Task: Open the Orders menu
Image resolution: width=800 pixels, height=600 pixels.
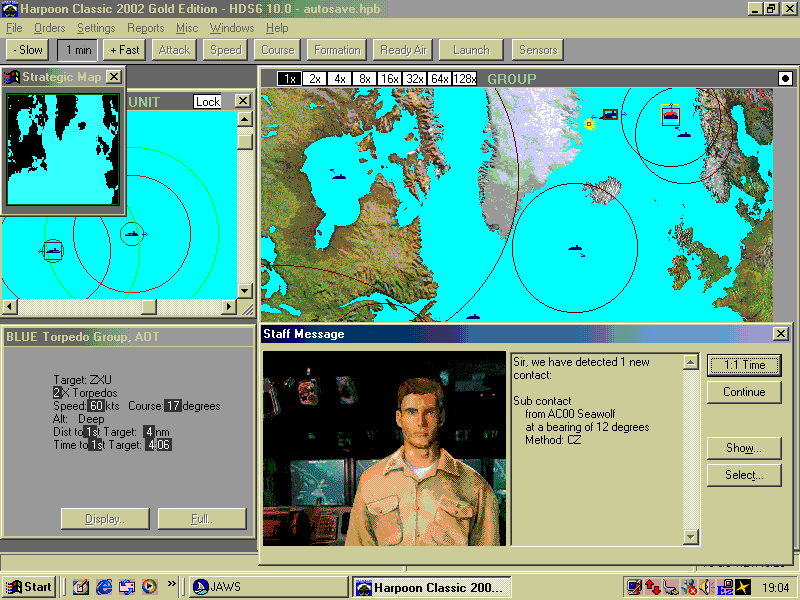Action: [49, 28]
